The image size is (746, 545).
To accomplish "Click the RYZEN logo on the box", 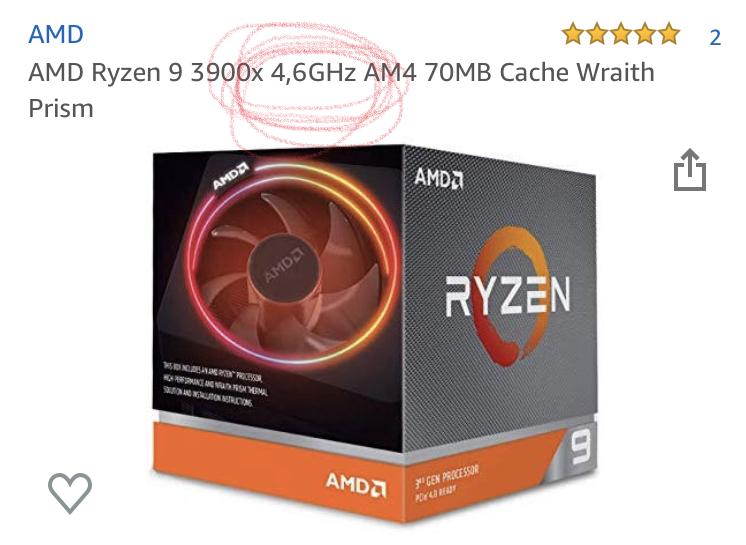I will pos(508,296).
